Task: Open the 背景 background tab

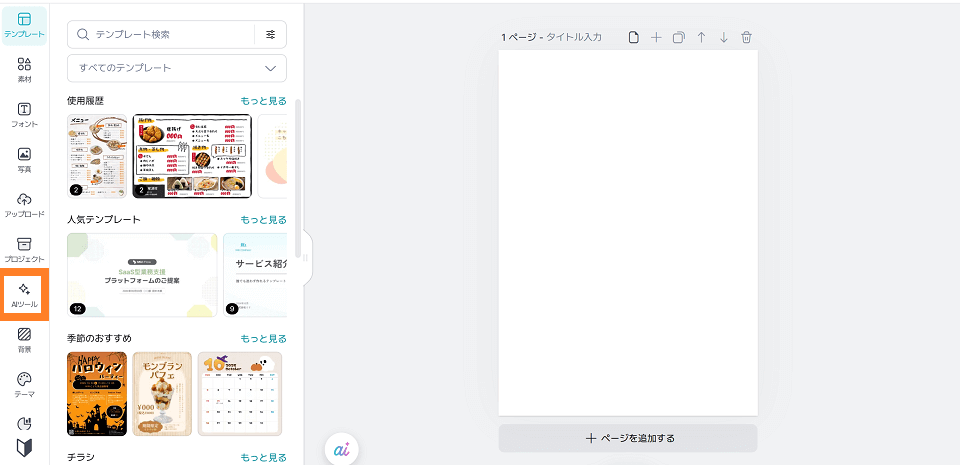Action: (24, 339)
